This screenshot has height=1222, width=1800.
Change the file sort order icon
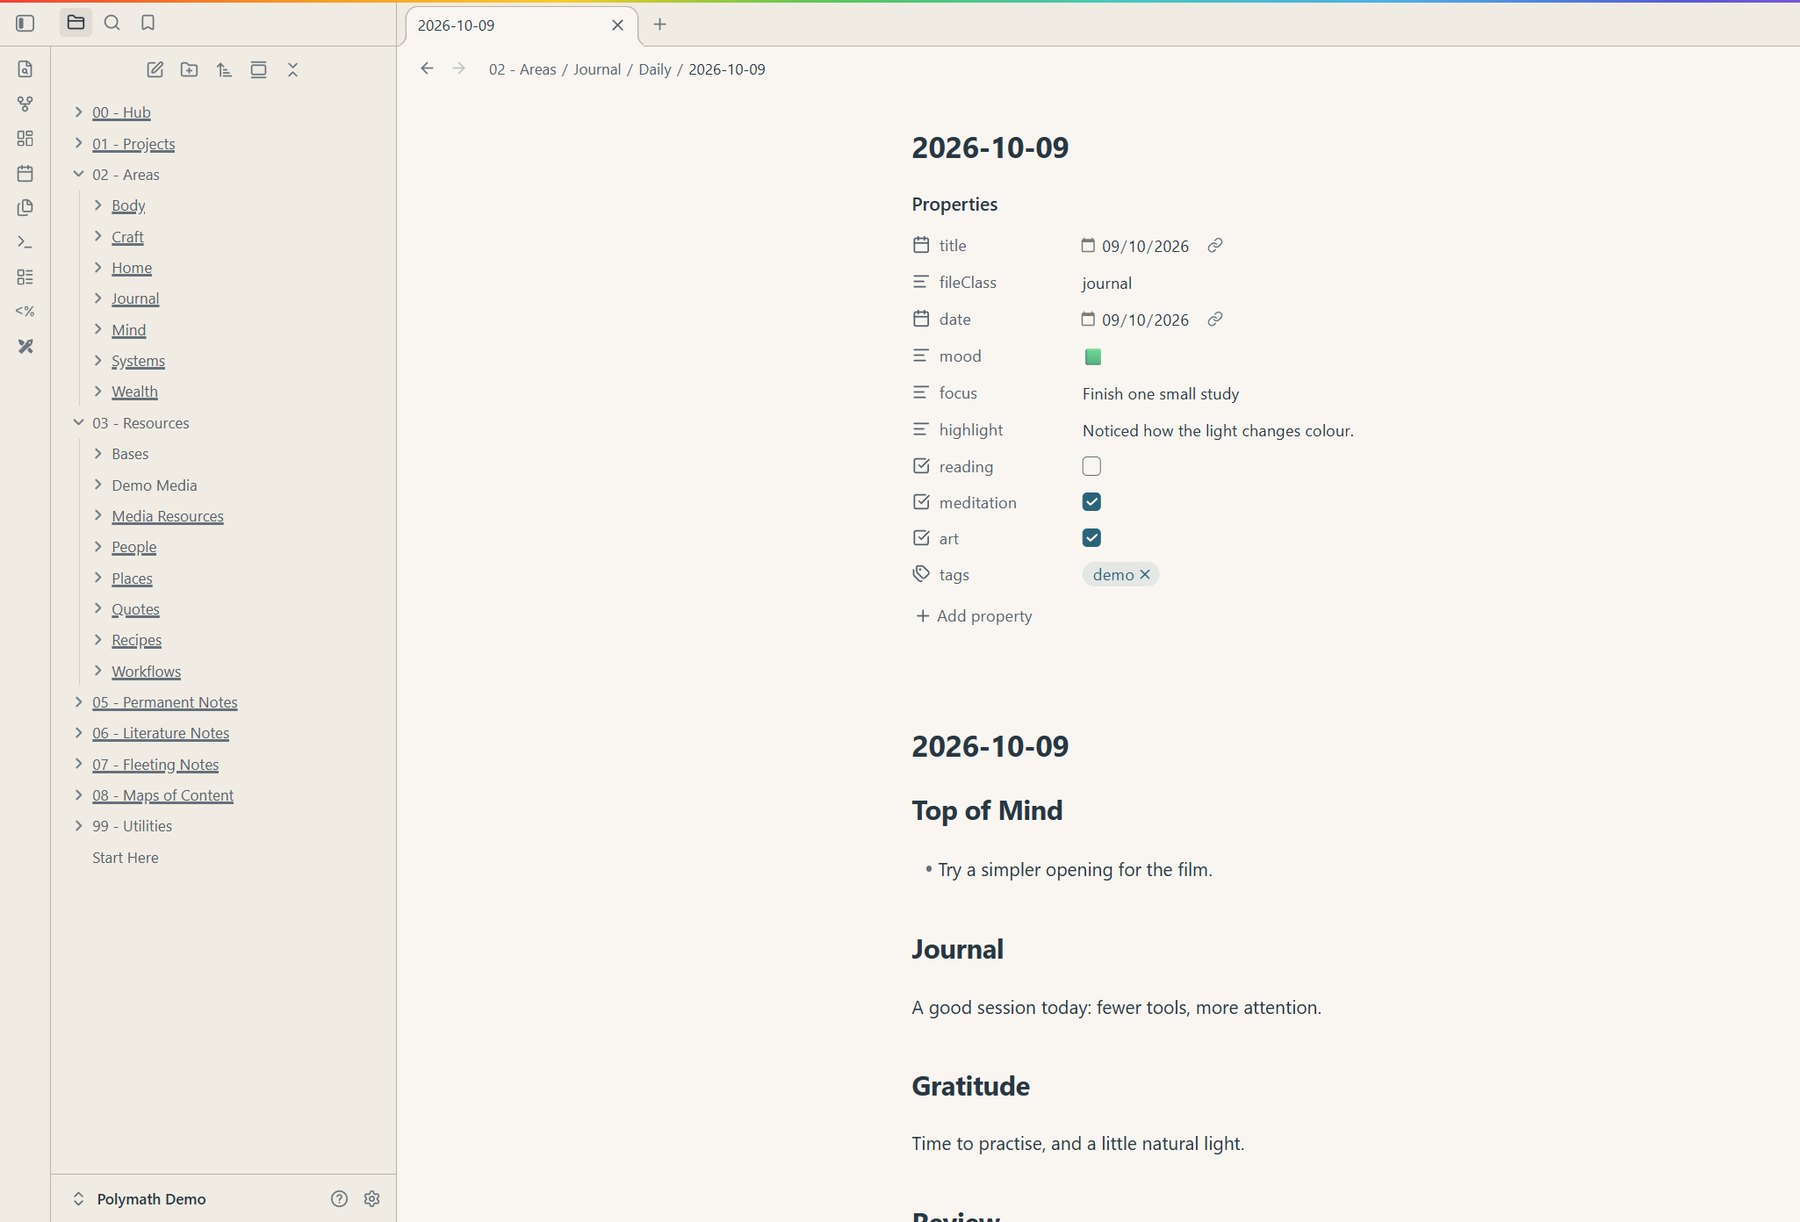click(x=224, y=70)
